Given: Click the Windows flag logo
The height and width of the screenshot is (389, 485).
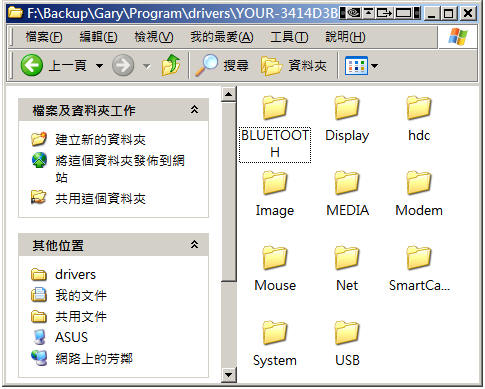Looking at the screenshot, I should point(458,37).
